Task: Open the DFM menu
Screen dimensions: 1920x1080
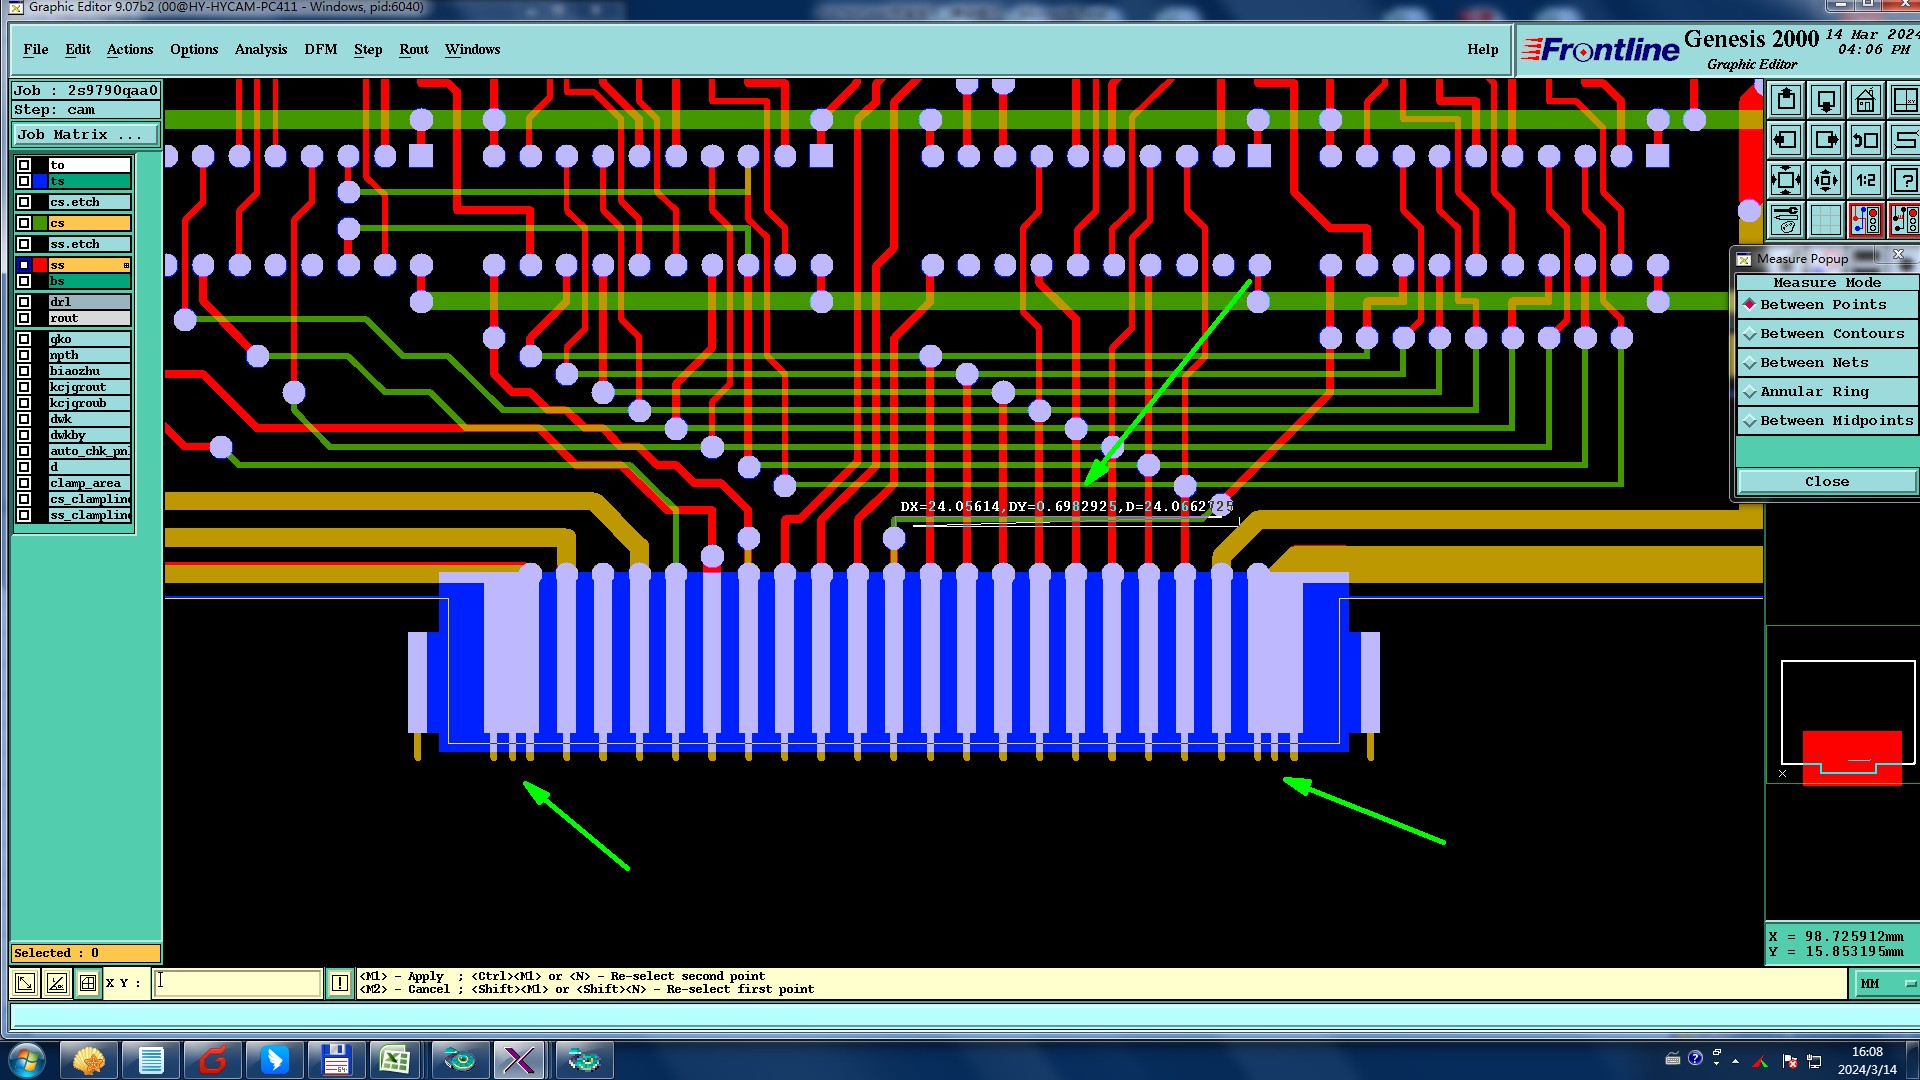Action: (x=320, y=50)
